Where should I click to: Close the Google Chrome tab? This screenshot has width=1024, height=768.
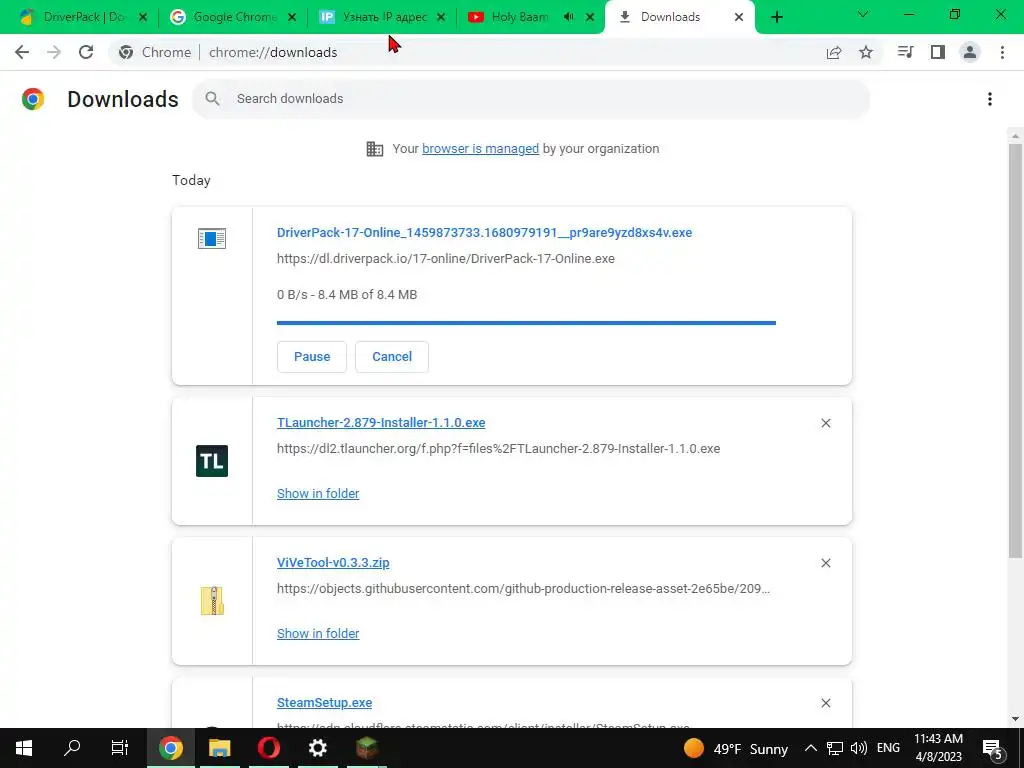pyautogui.click(x=292, y=17)
